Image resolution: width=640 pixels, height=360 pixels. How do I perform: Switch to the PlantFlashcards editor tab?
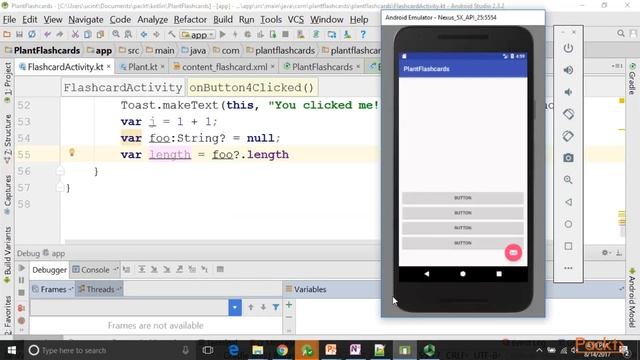(x=322, y=67)
